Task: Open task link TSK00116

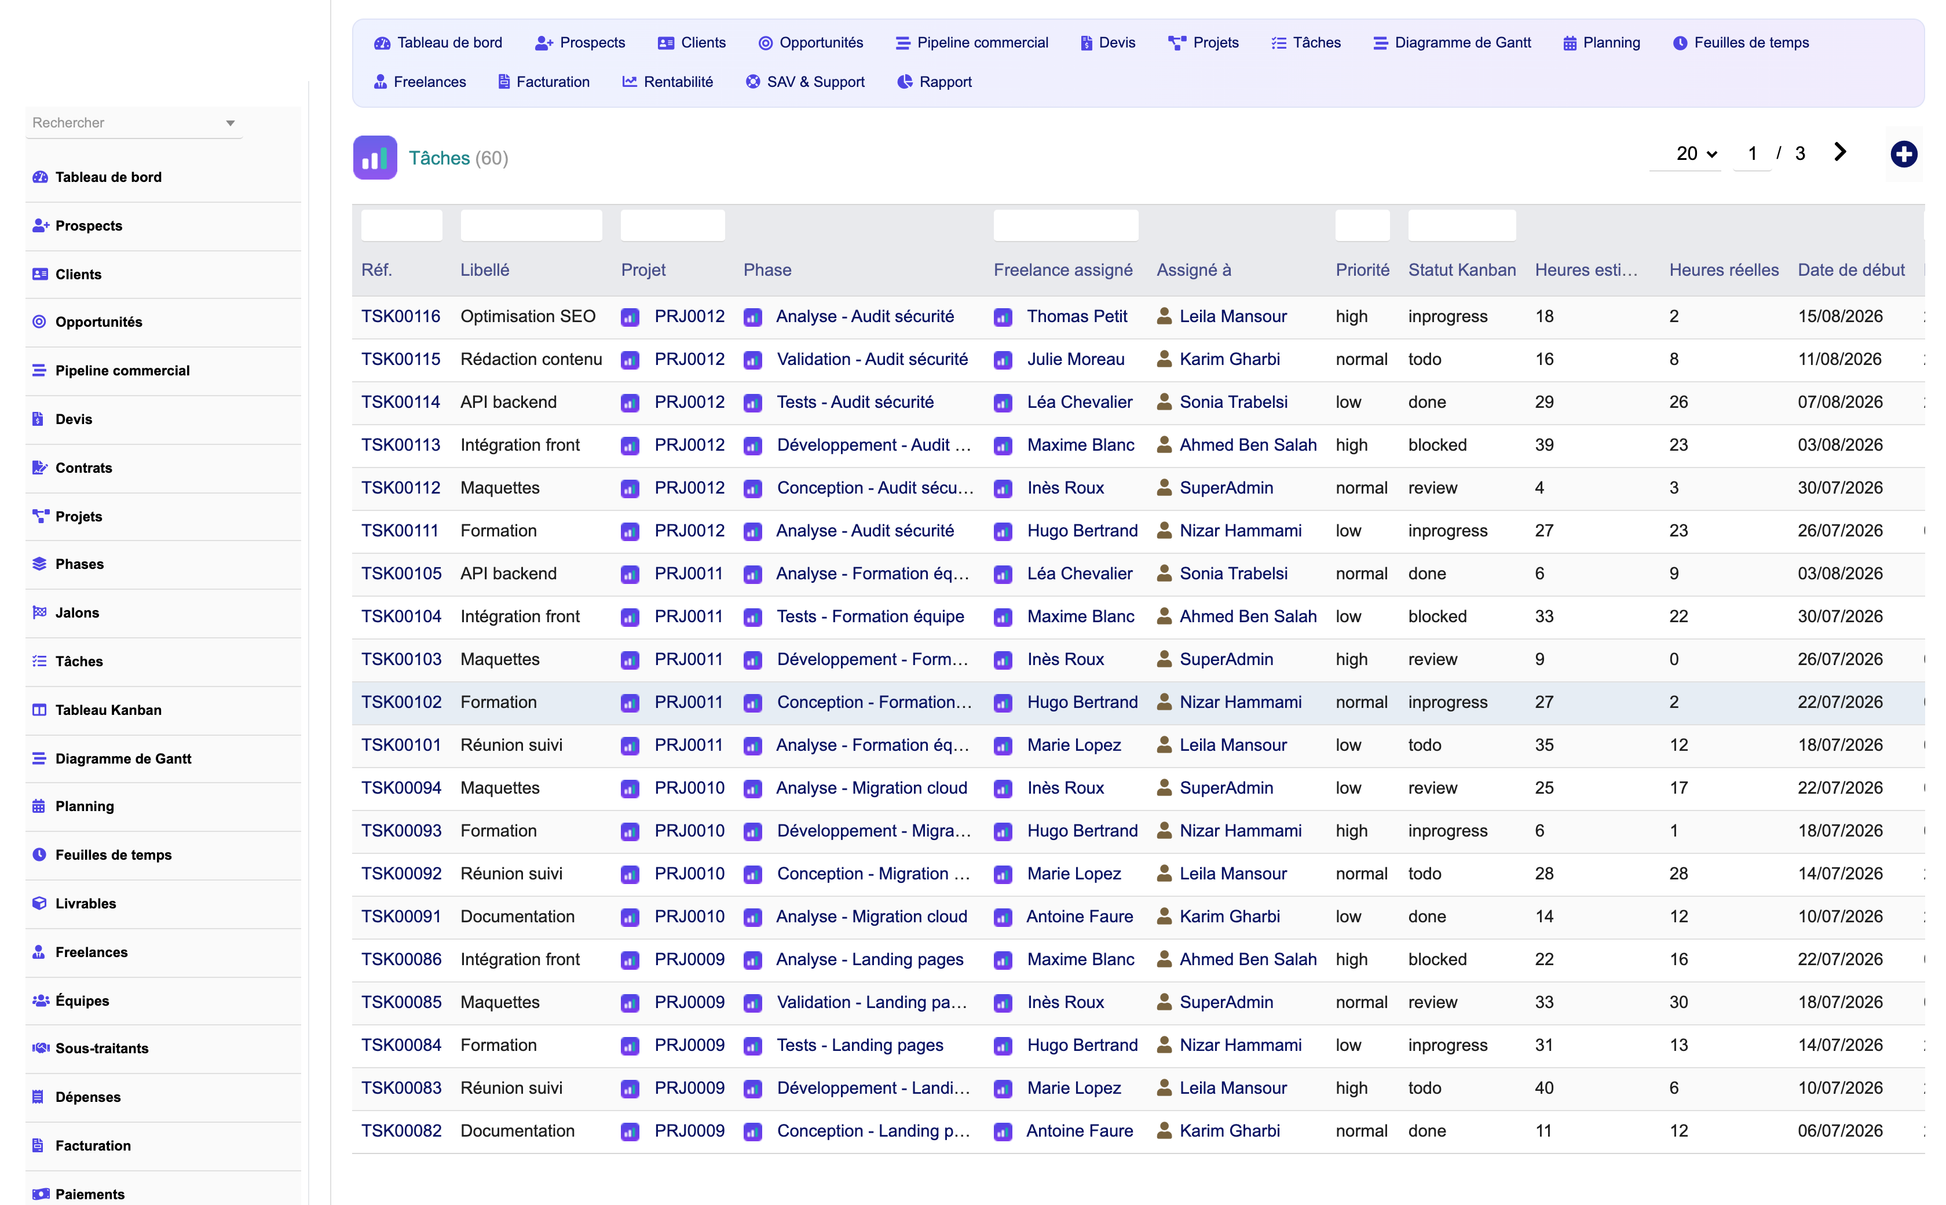Action: (x=401, y=316)
